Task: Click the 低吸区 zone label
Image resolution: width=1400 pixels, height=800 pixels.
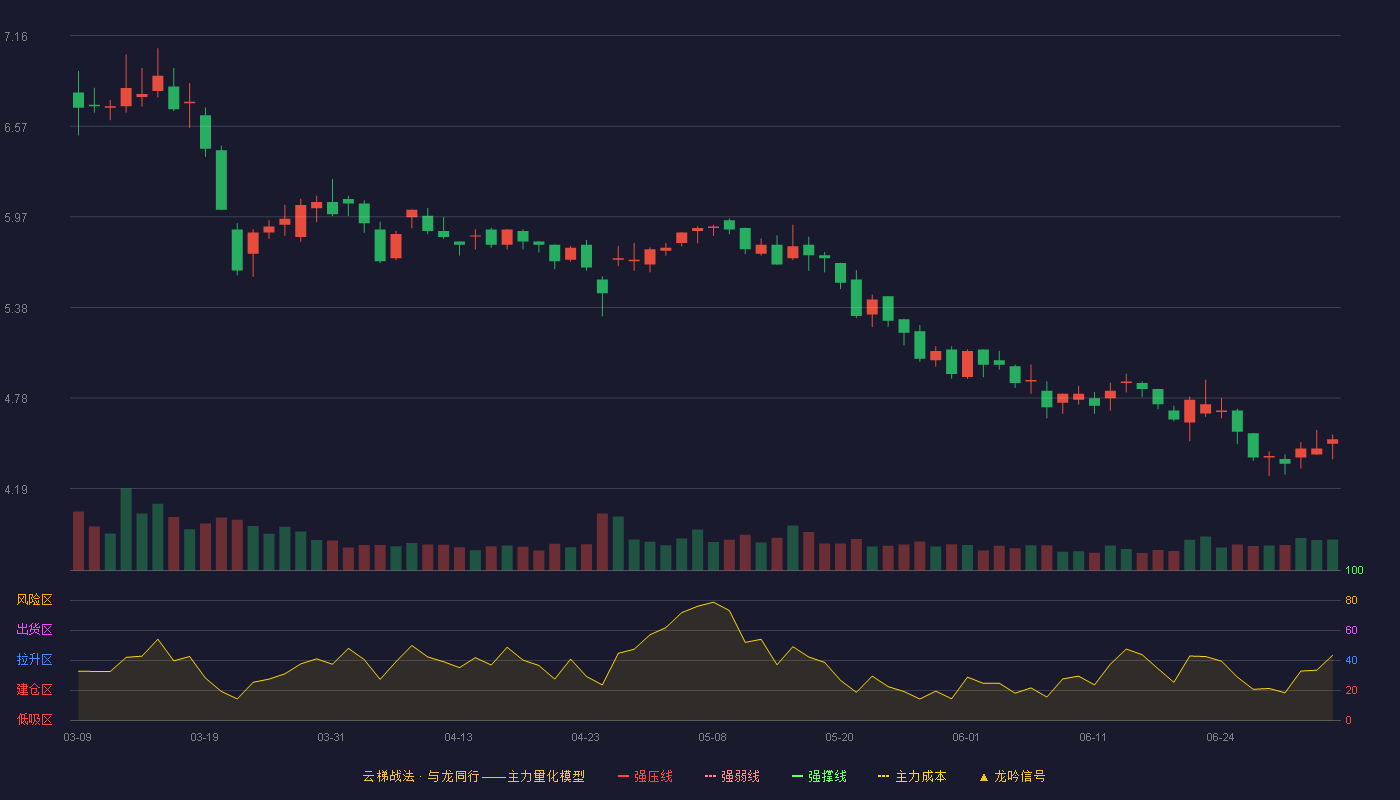Action: [x=34, y=719]
